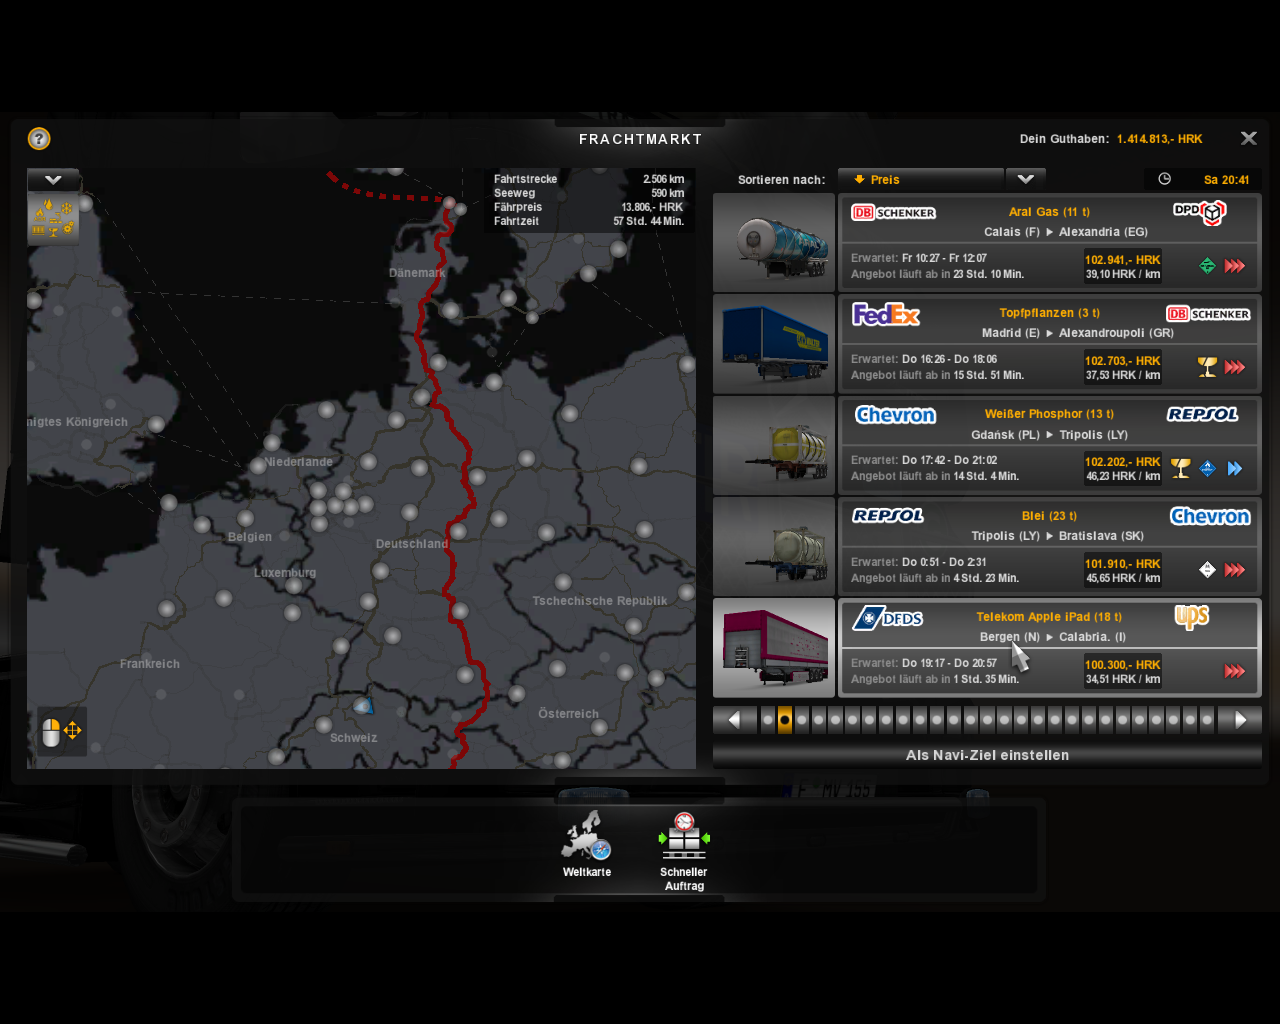The image size is (1280, 1024).
Task: Launch Schneller Auftrag quick job icon
Action: [684, 836]
